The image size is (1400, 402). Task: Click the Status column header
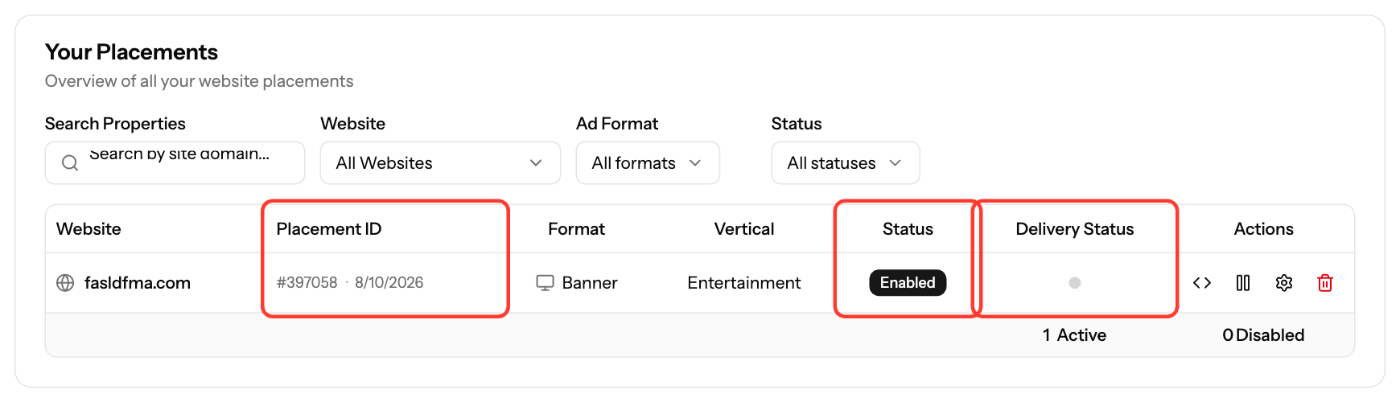point(908,229)
